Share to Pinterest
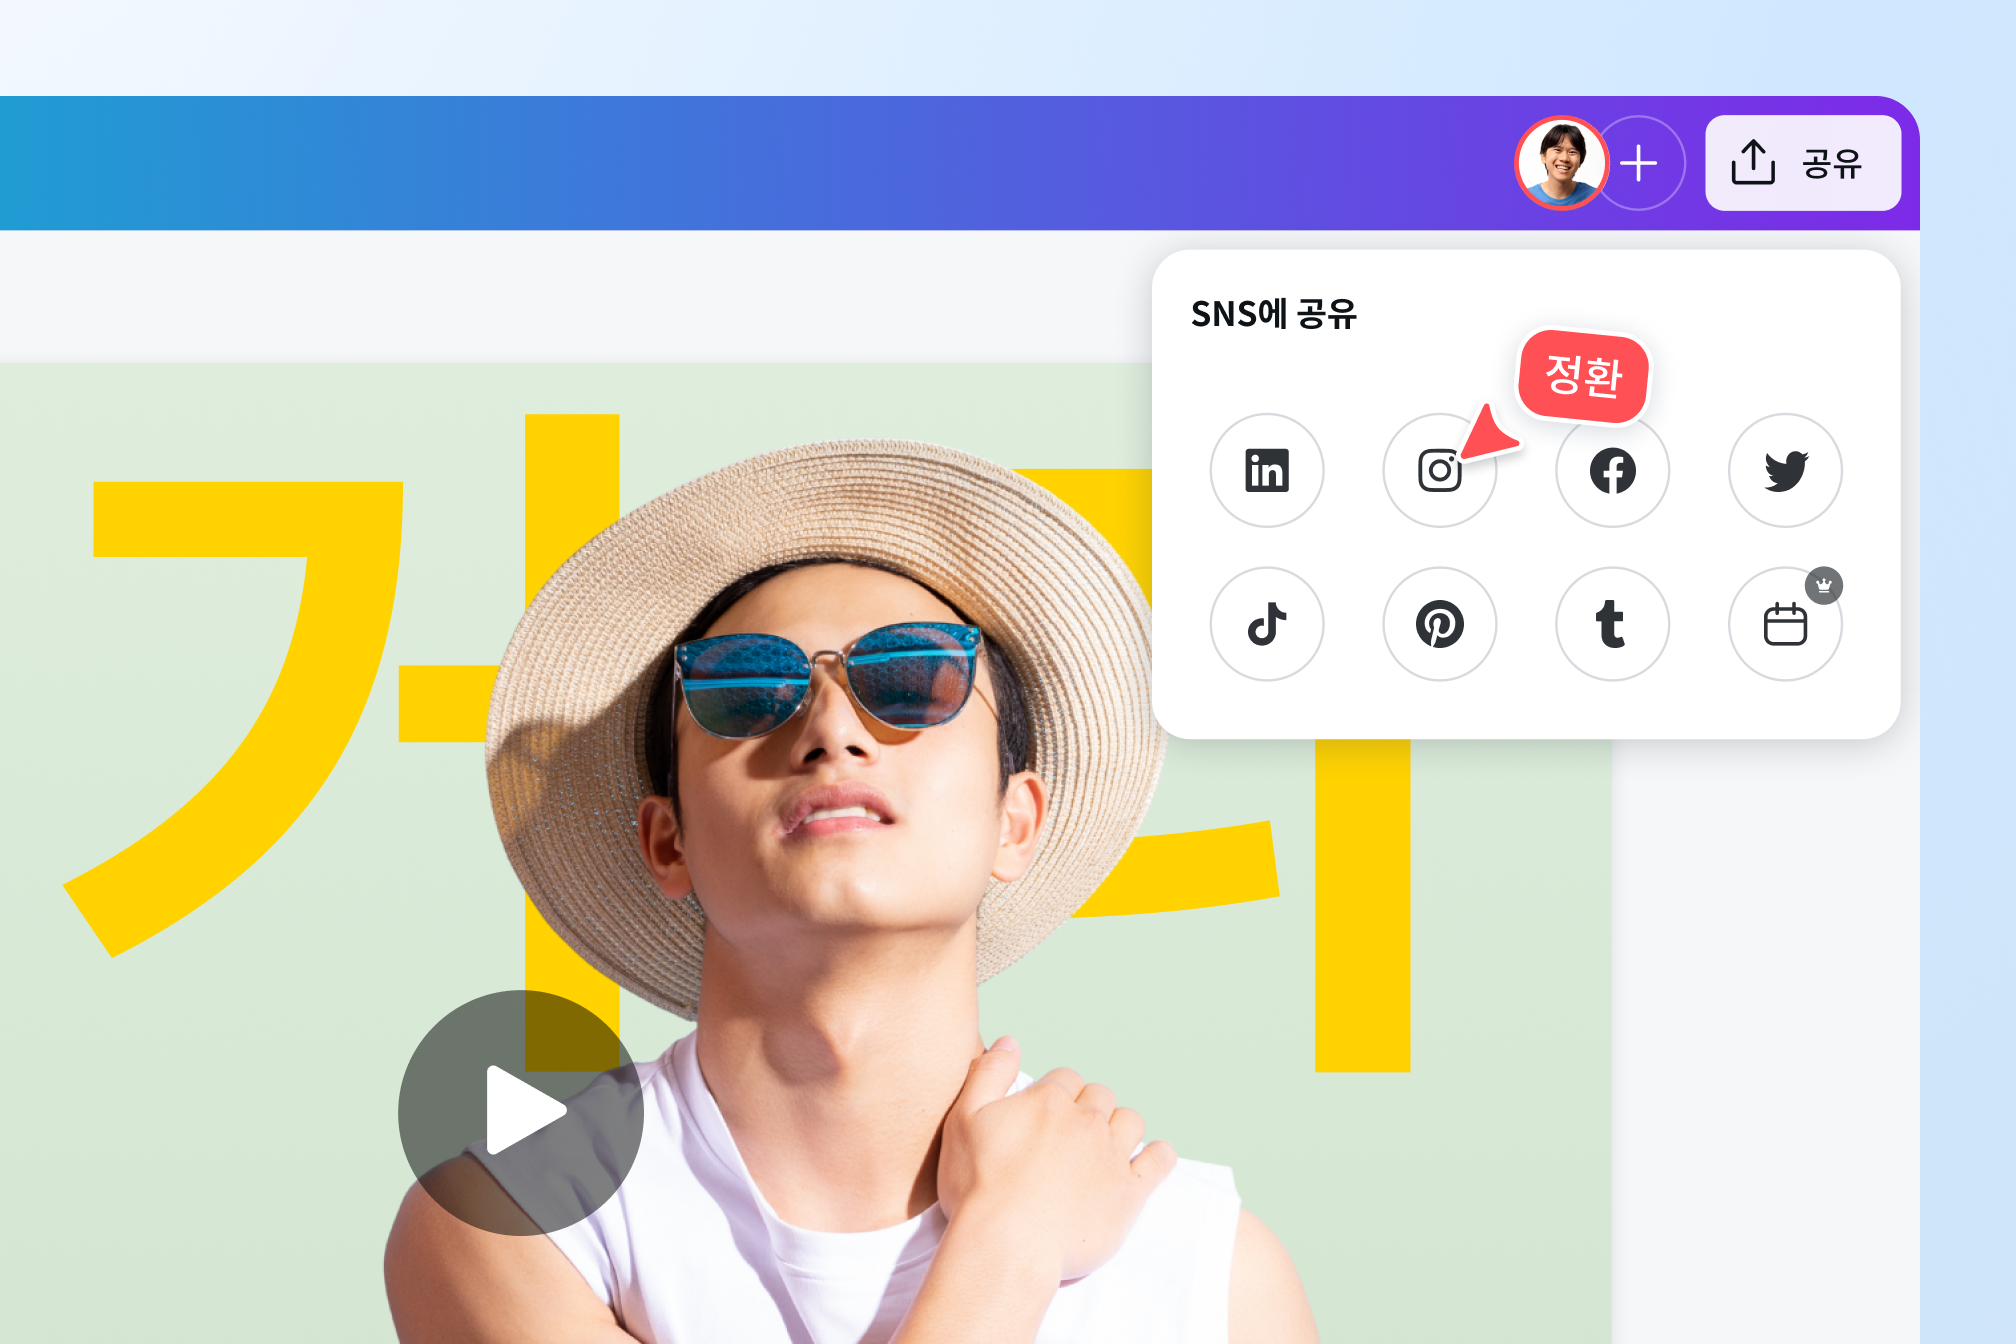Image resolution: width=2016 pixels, height=1344 pixels. click(1439, 624)
